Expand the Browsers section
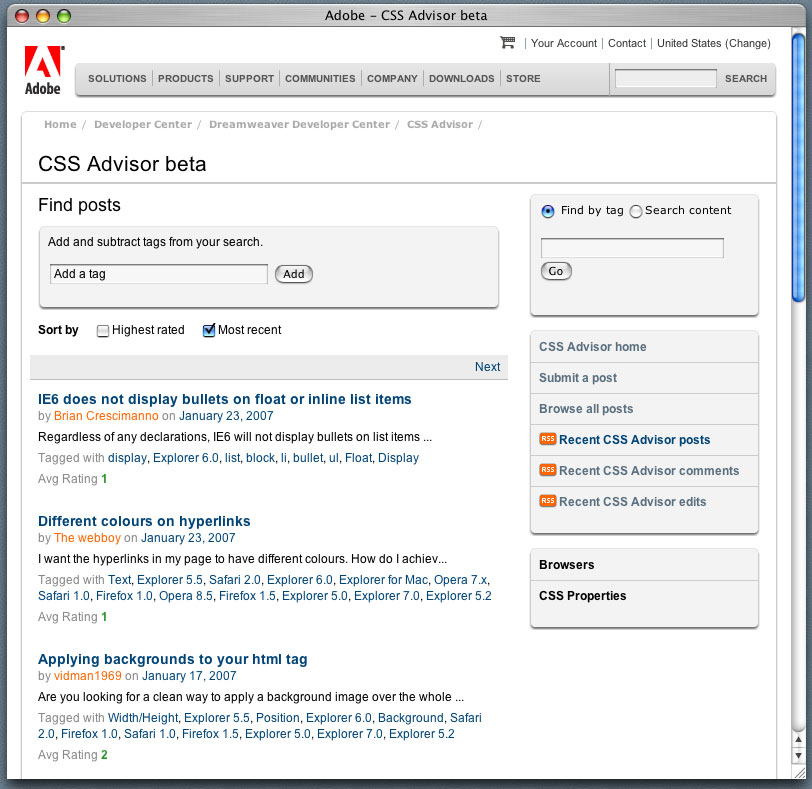This screenshot has height=789, width=812. [x=567, y=565]
